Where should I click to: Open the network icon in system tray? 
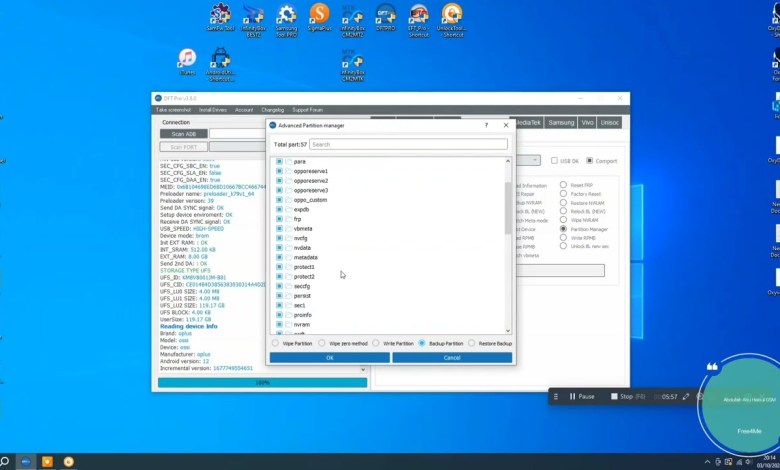(739, 463)
